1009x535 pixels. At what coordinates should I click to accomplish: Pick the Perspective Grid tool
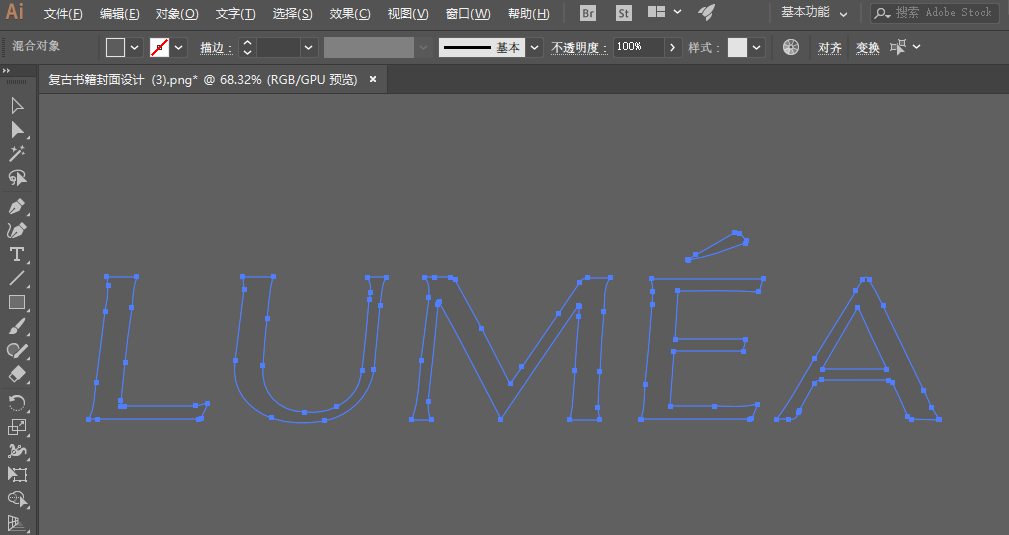[17, 523]
